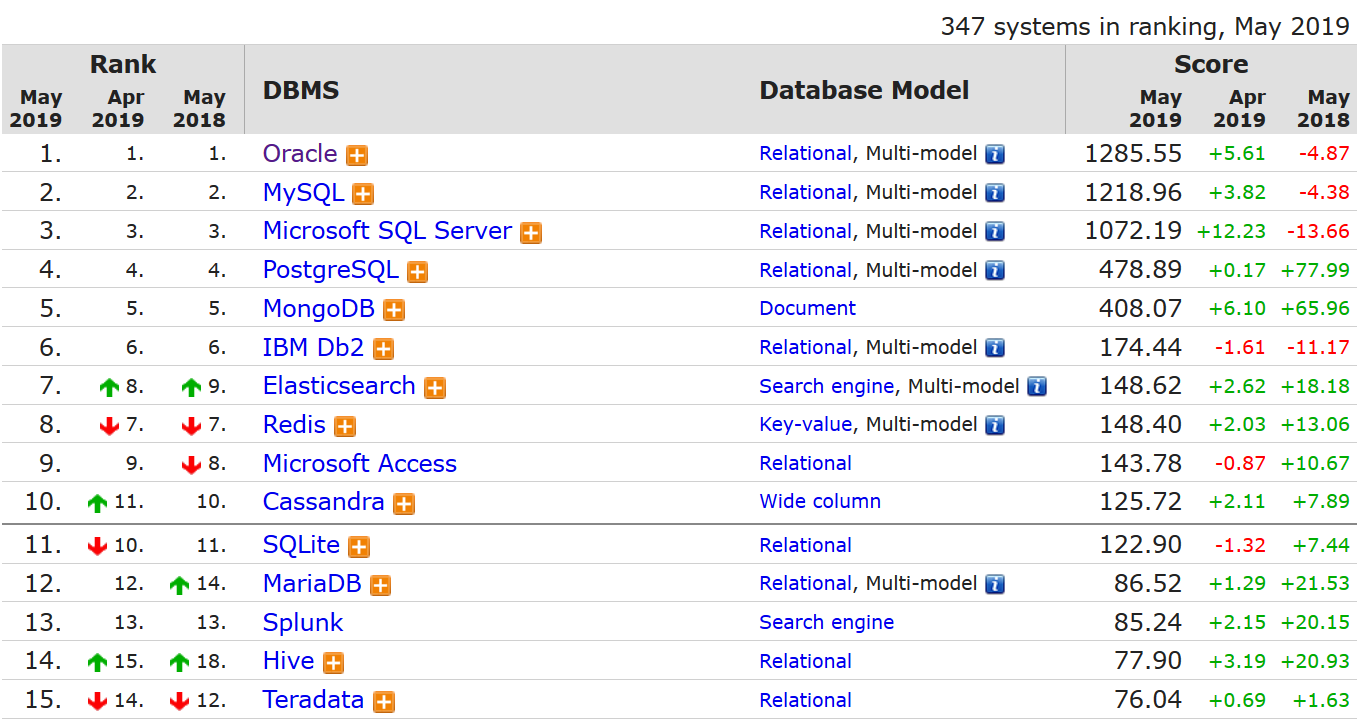Click the Key-value link in Redis row

click(x=806, y=425)
